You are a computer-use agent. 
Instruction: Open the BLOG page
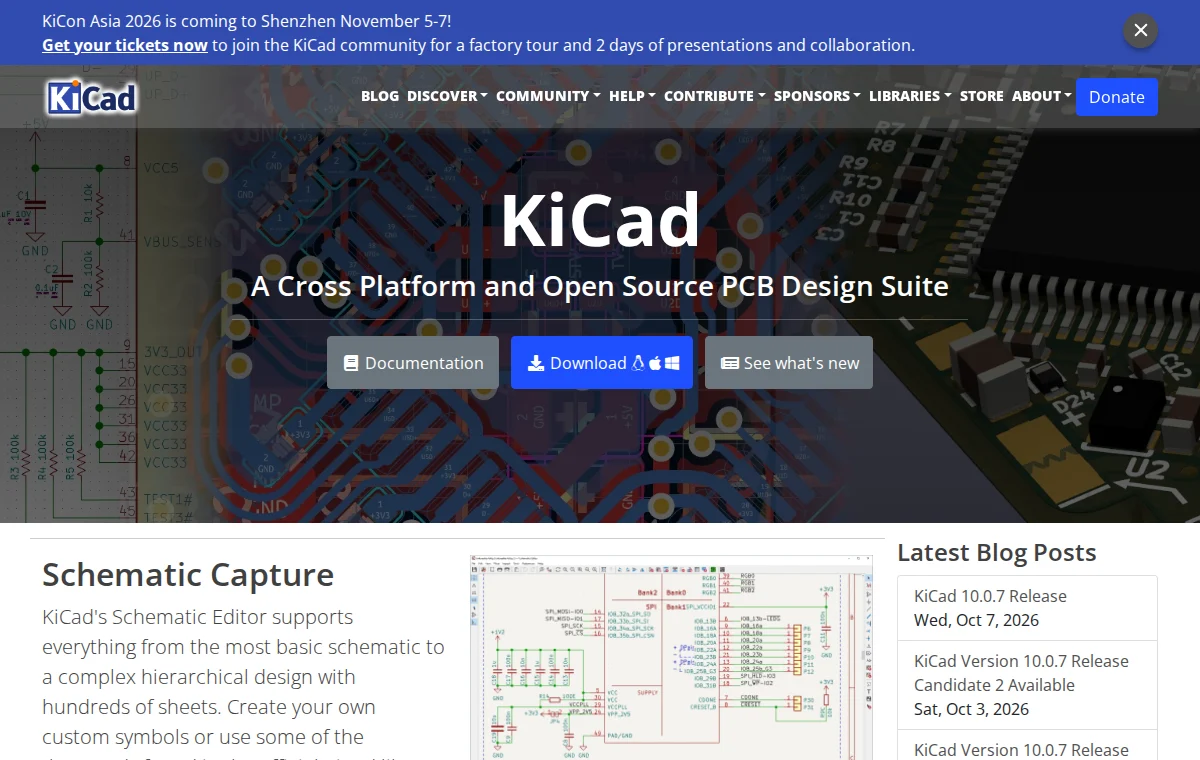(380, 96)
